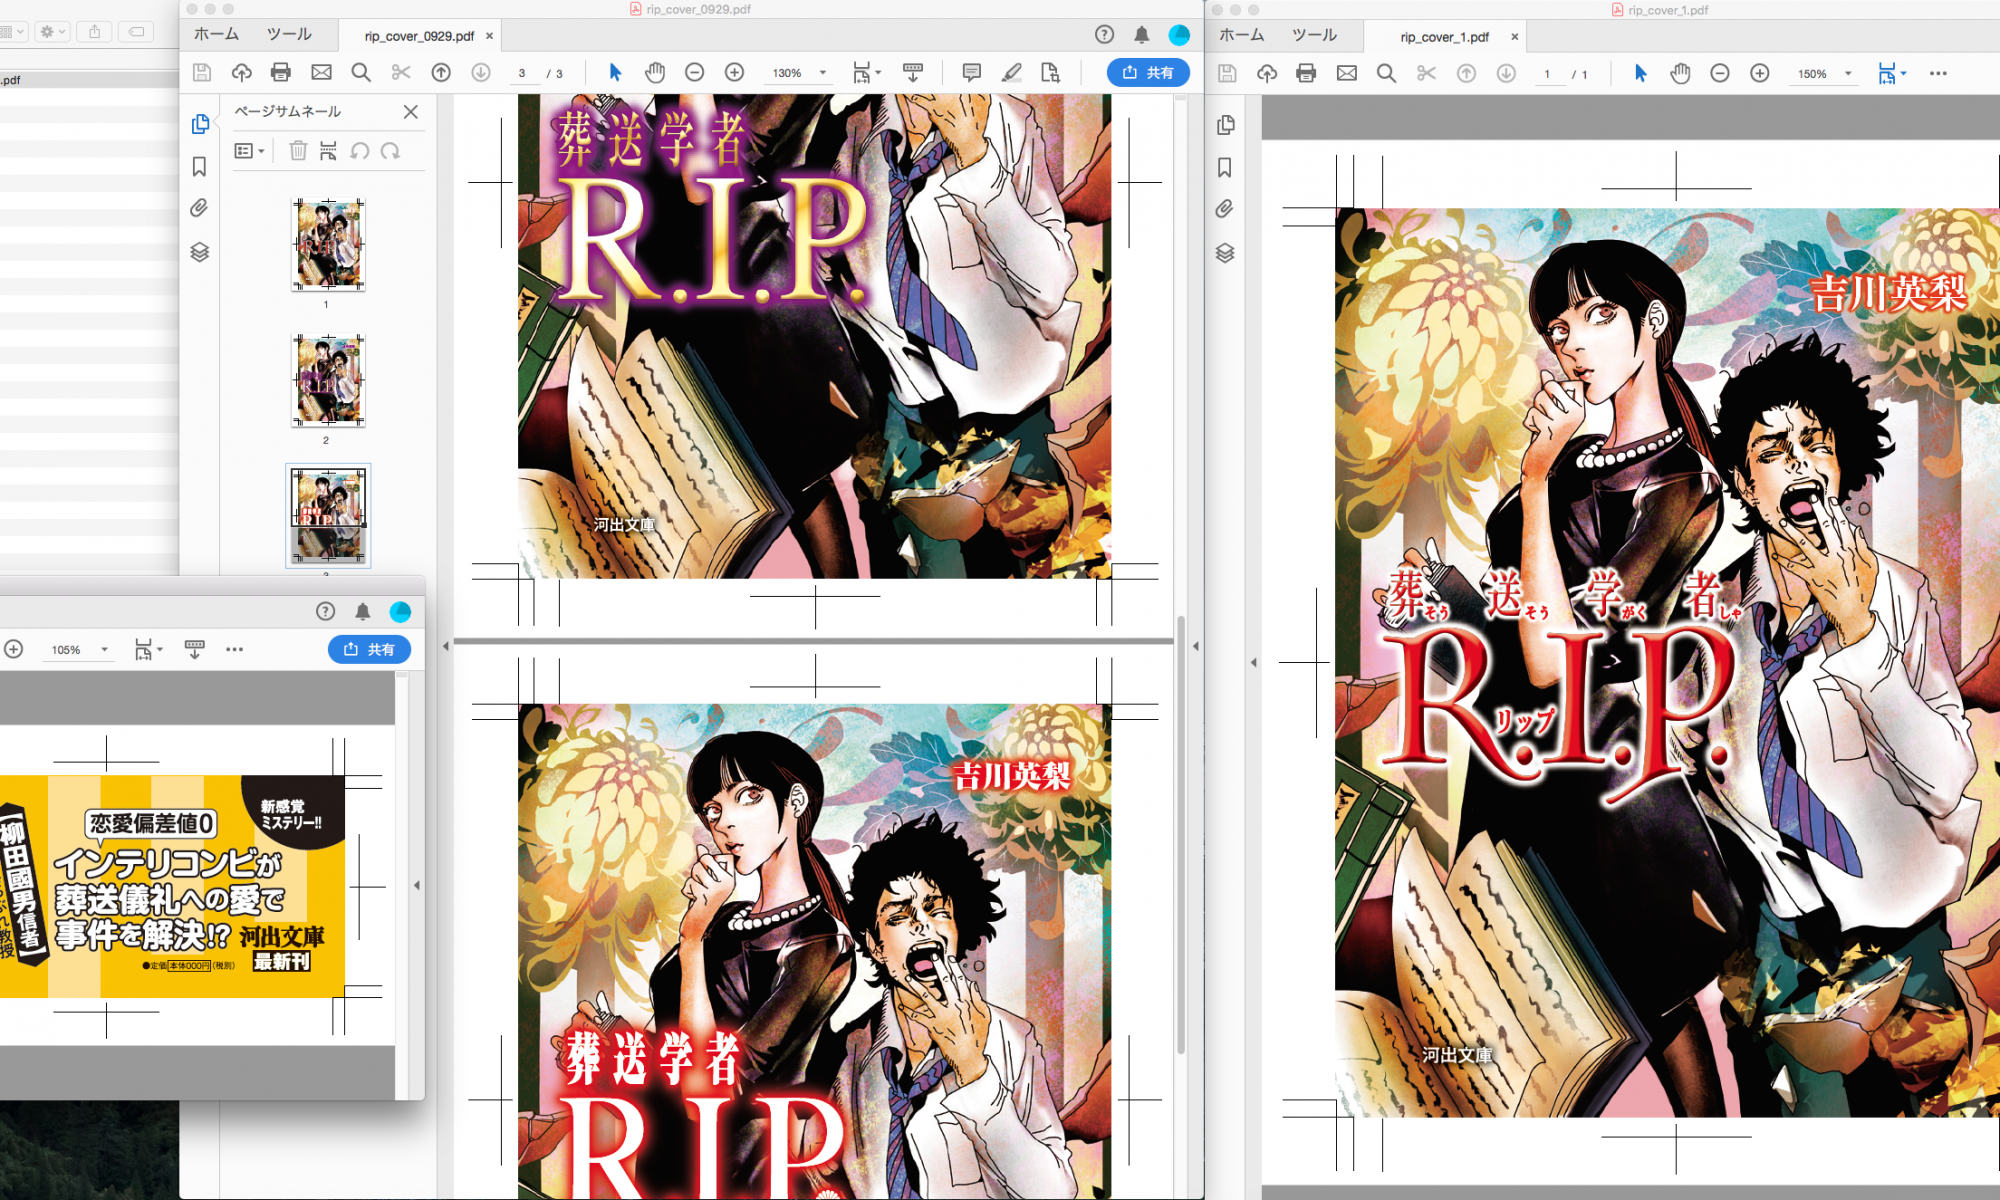Activate hand pan tool in rip_cover_0929.pdf
The width and height of the screenshot is (2000, 1200).
655,73
